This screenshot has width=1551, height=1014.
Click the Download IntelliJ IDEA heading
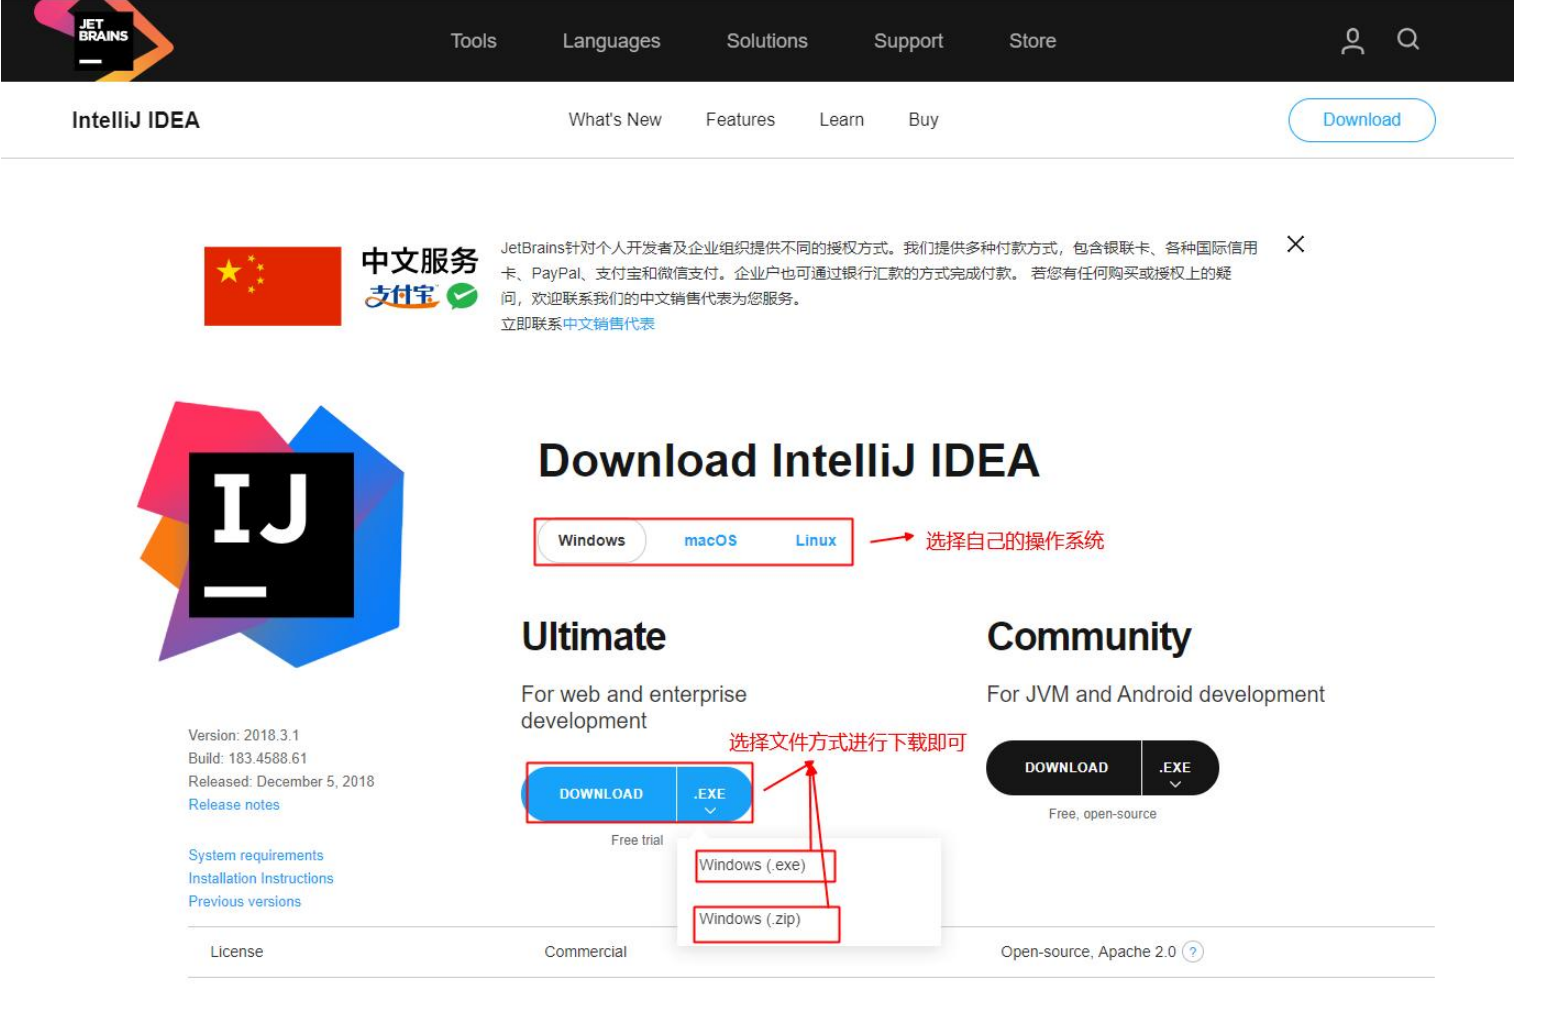[789, 461]
